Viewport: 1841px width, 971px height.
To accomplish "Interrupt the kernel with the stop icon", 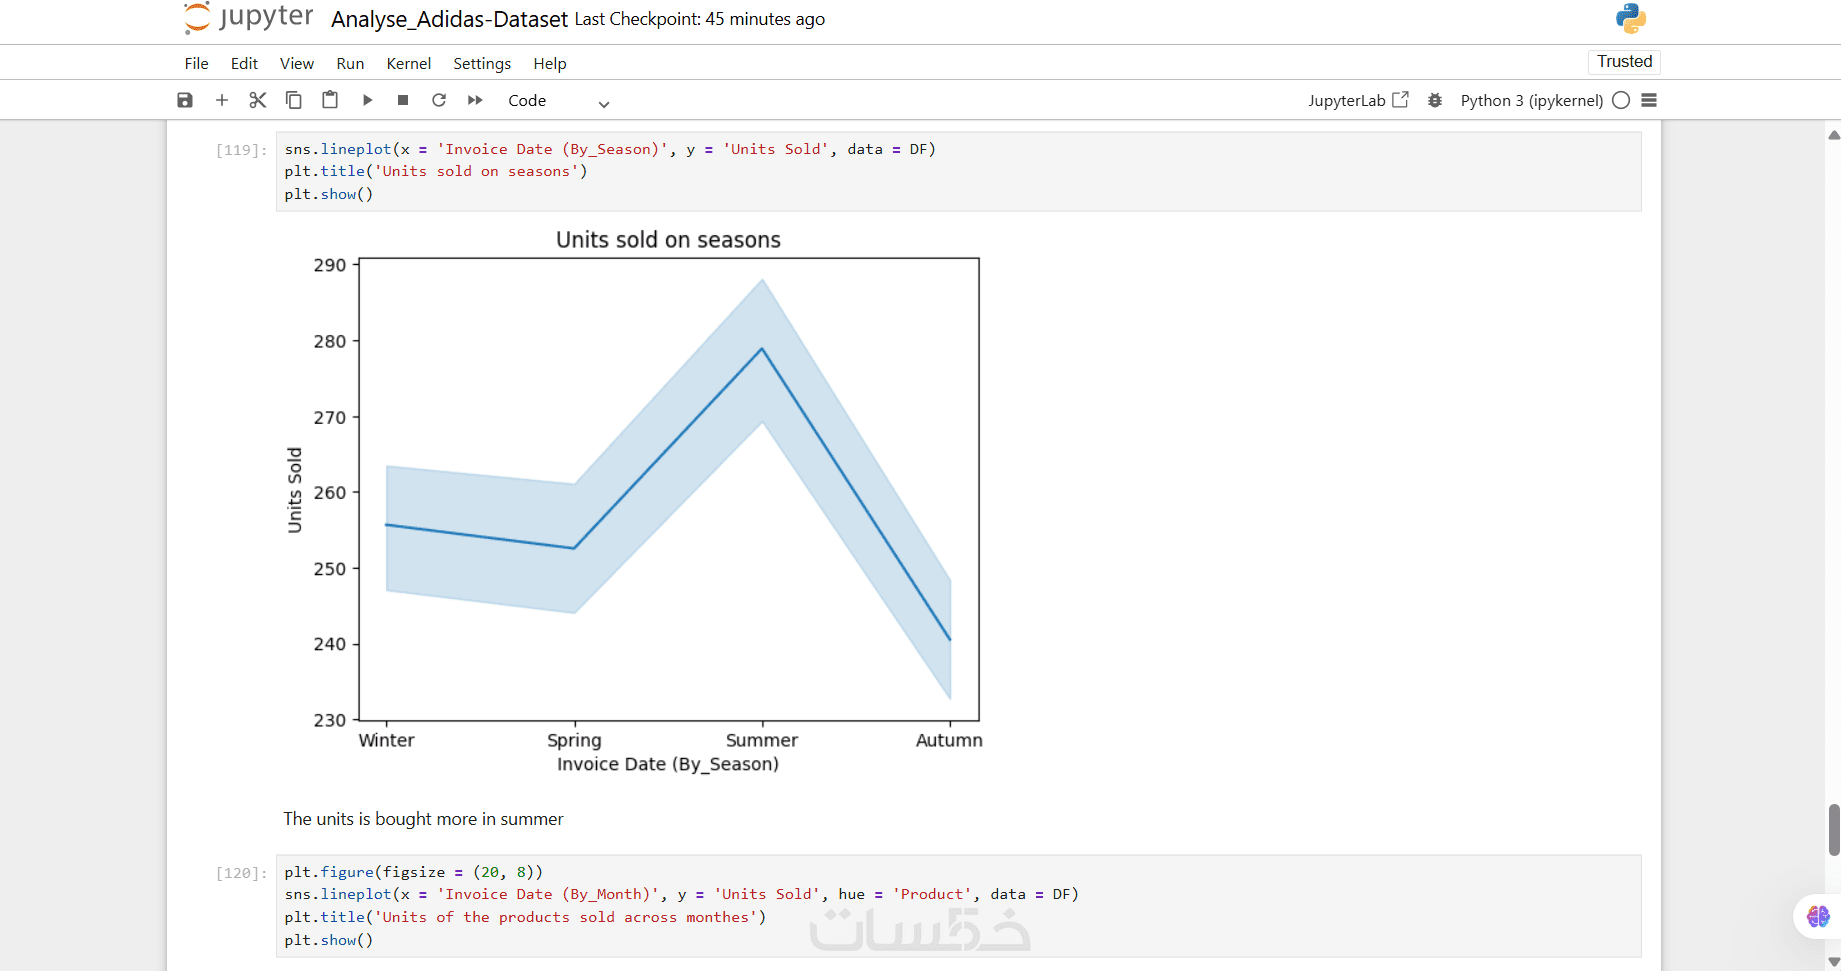I will [x=403, y=100].
